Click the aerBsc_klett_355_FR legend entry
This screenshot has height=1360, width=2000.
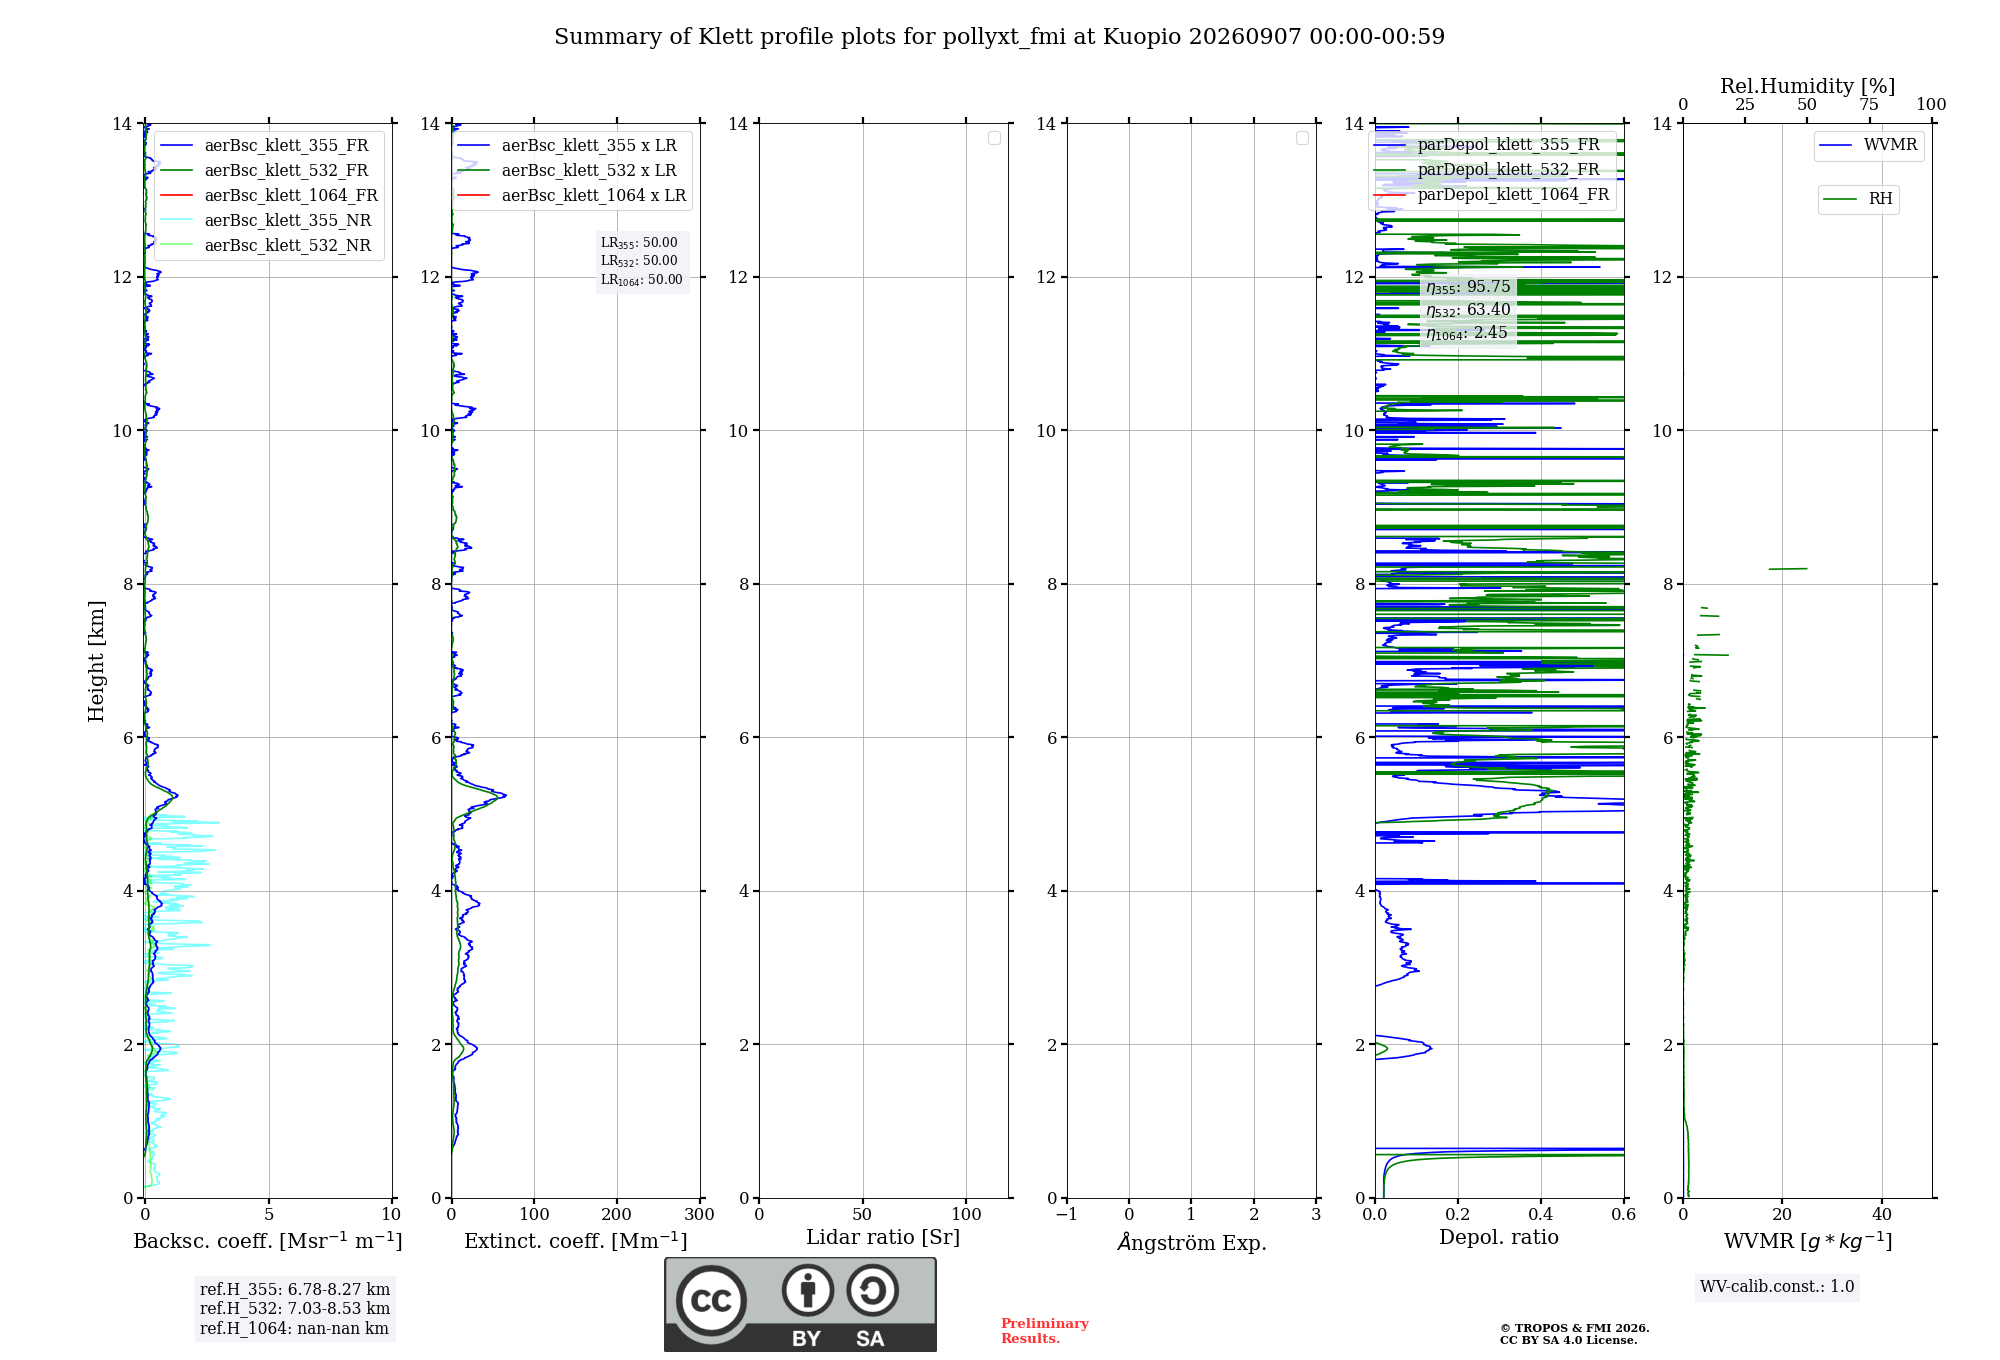click(267, 146)
